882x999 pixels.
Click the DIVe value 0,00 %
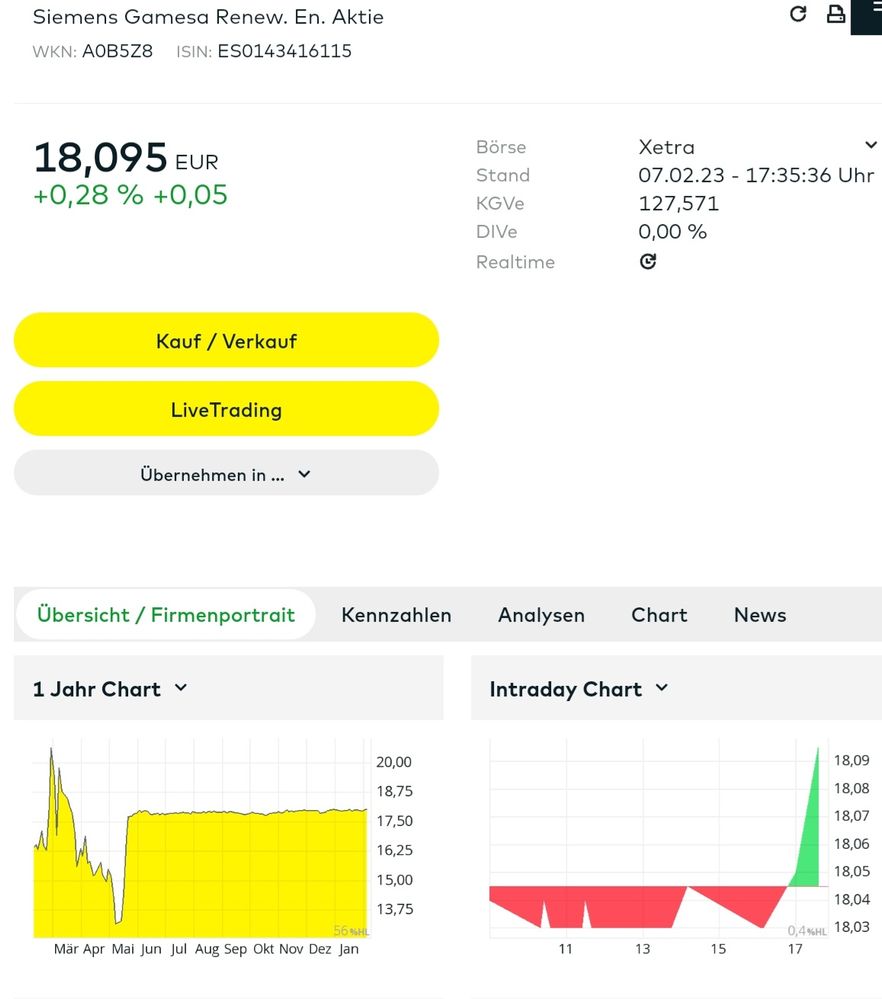[x=672, y=231]
